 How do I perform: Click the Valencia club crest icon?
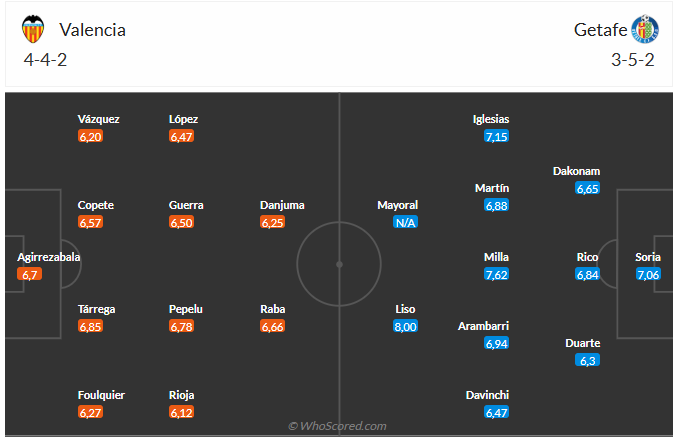coord(33,29)
